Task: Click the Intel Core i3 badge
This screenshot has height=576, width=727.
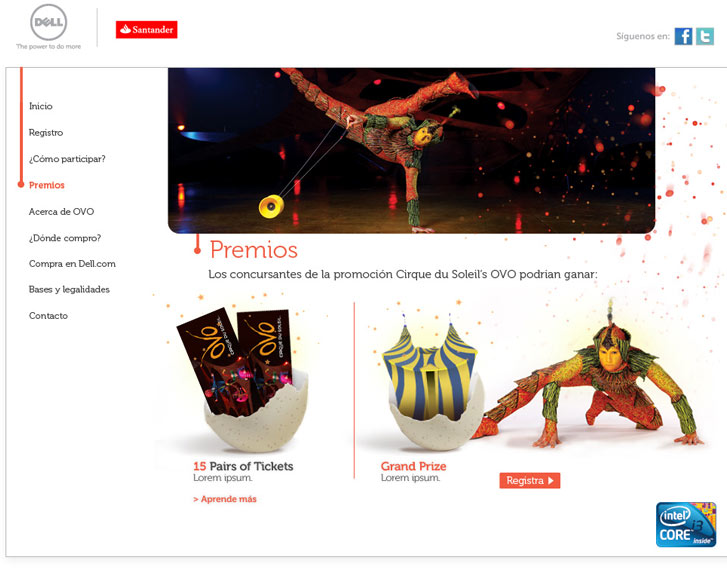Action: point(686,525)
